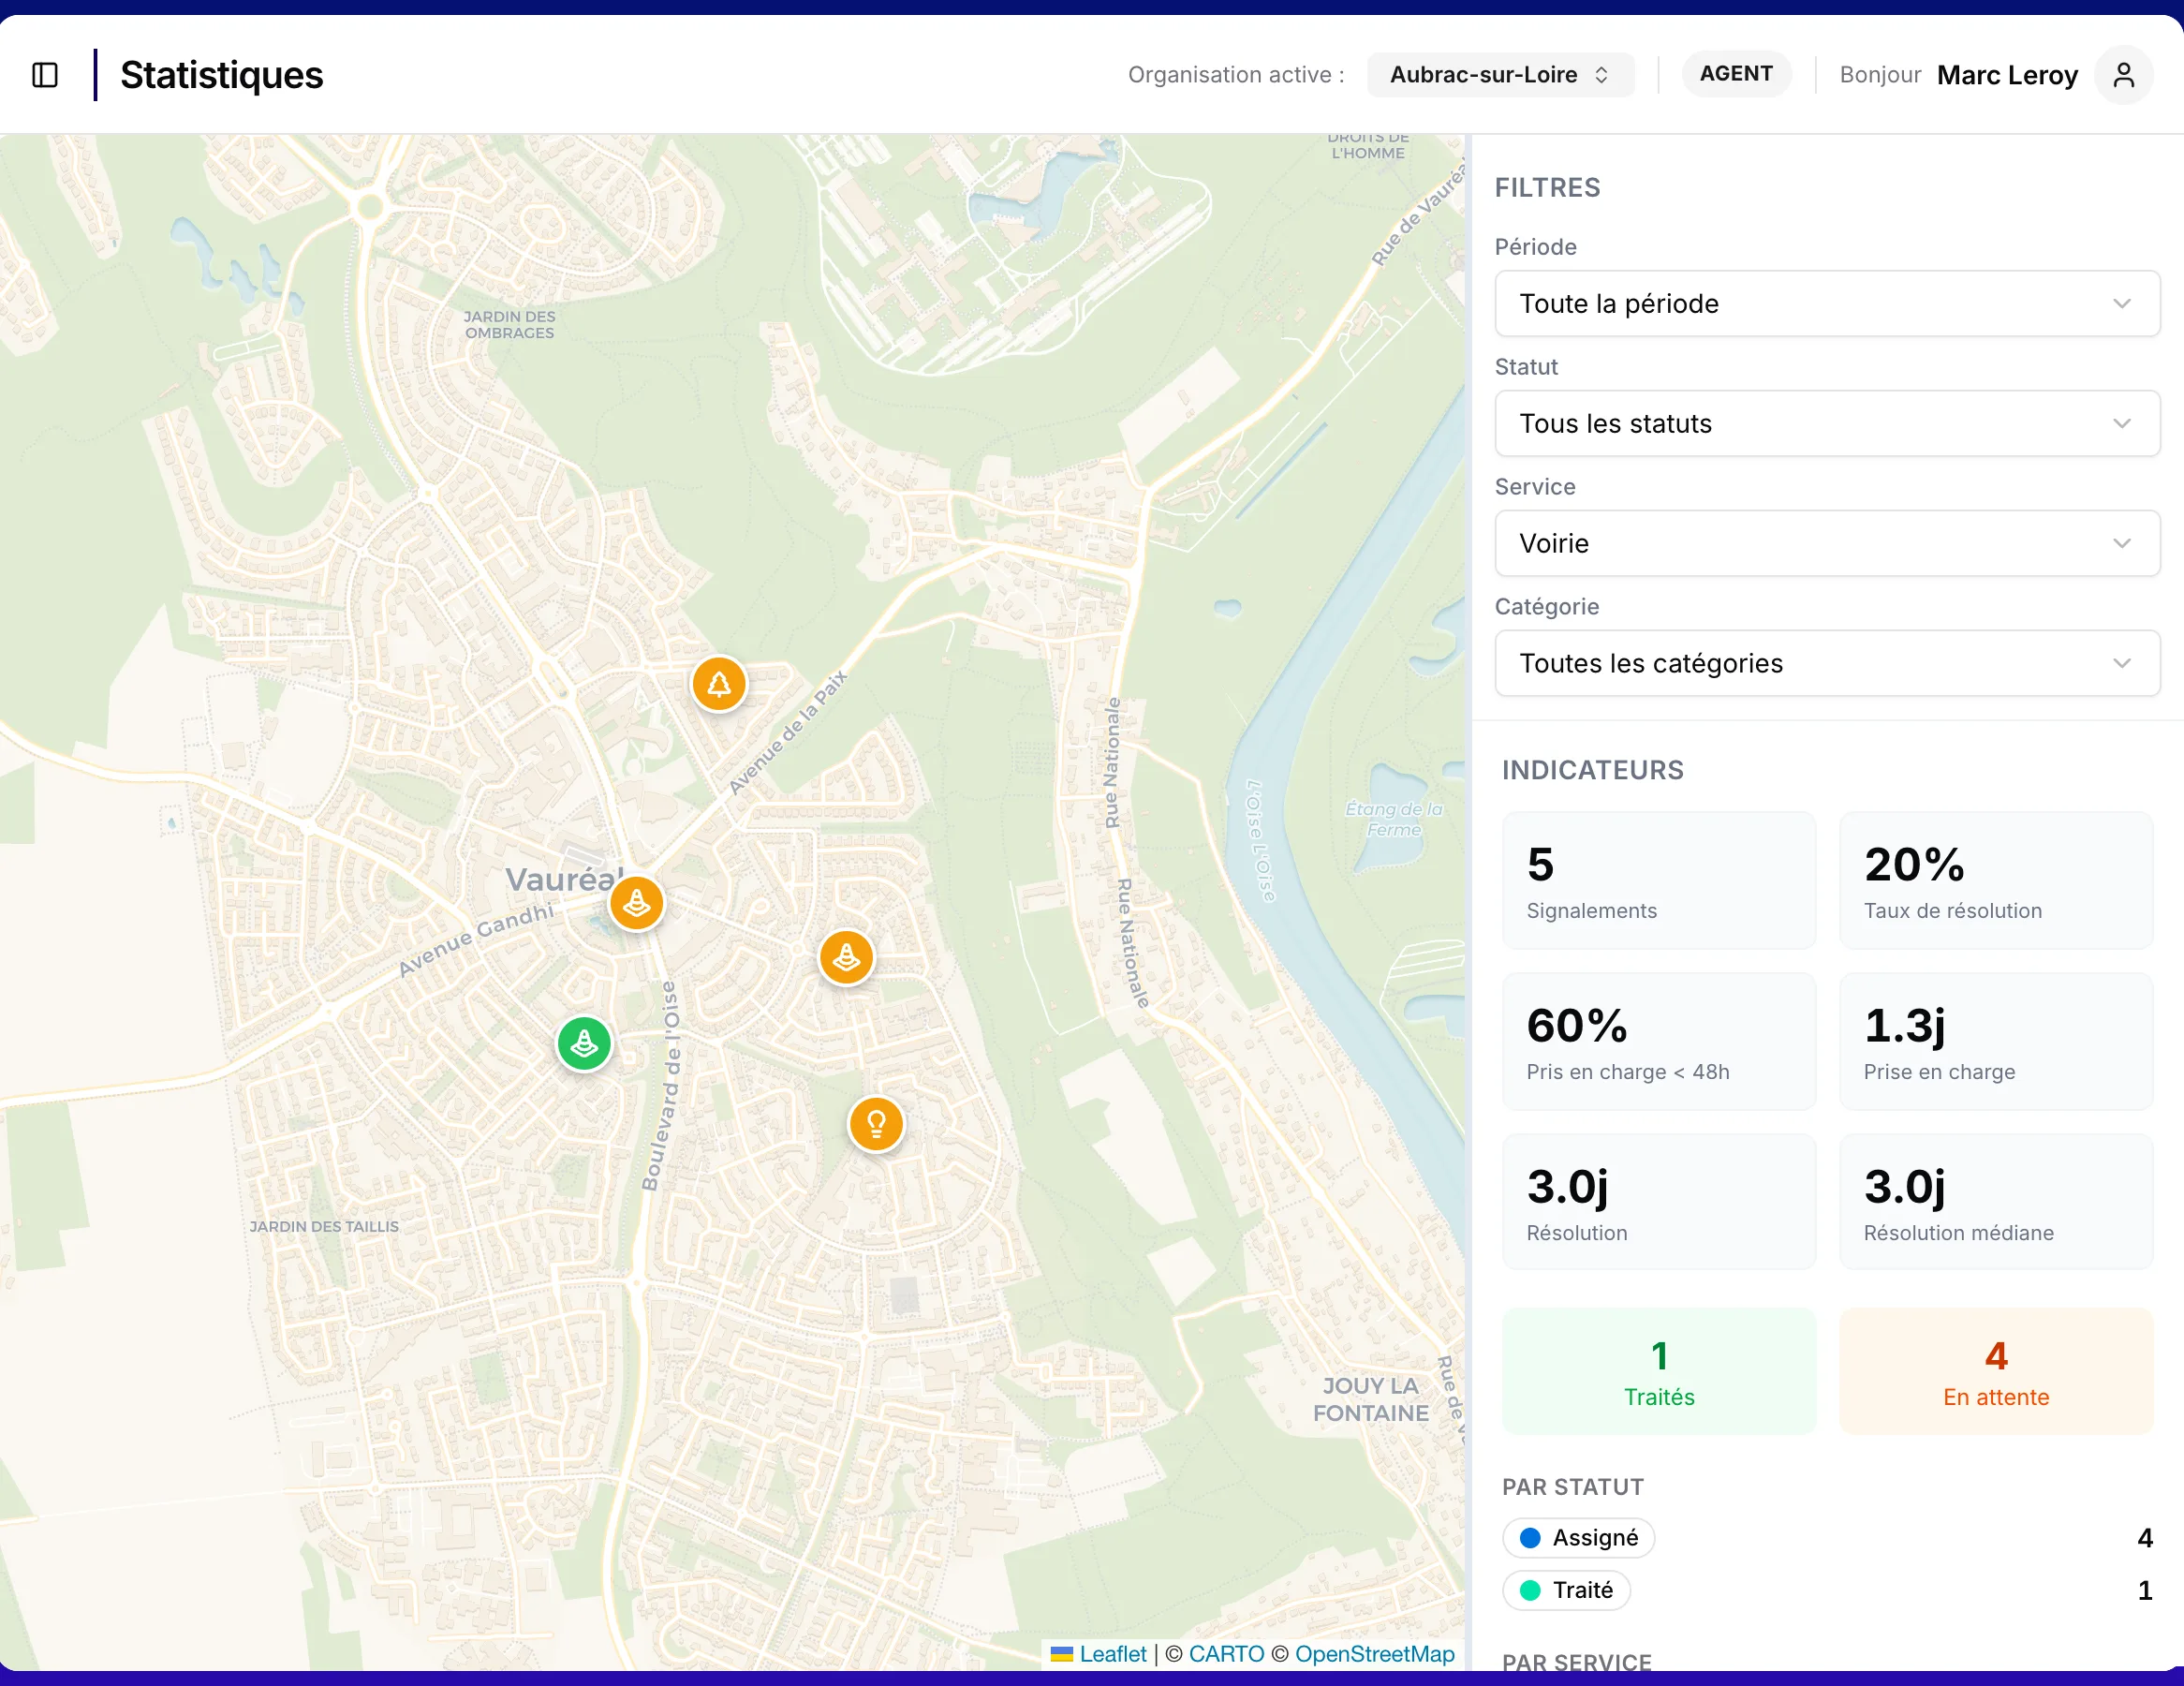This screenshot has height=1686, width=2184.
Task: Open the user profile avatar icon
Action: tap(2123, 75)
